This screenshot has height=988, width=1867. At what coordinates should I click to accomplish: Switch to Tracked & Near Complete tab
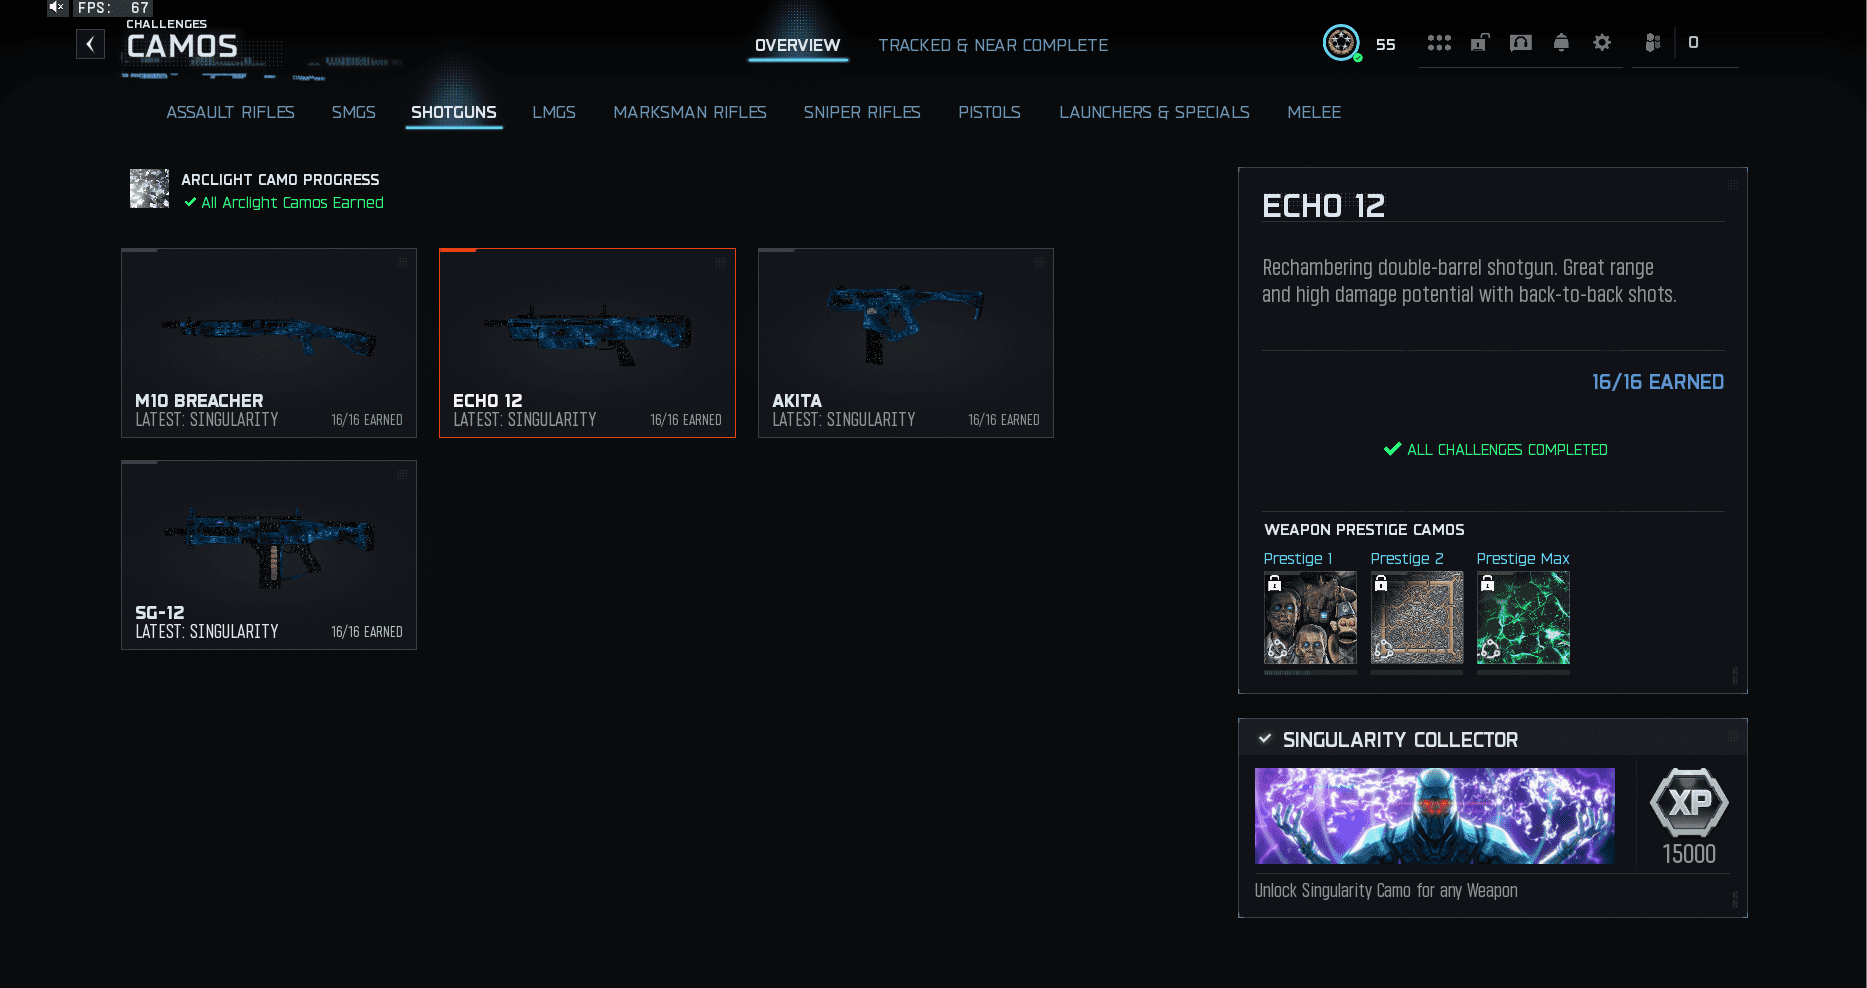pyautogui.click(x=993, y=45)
